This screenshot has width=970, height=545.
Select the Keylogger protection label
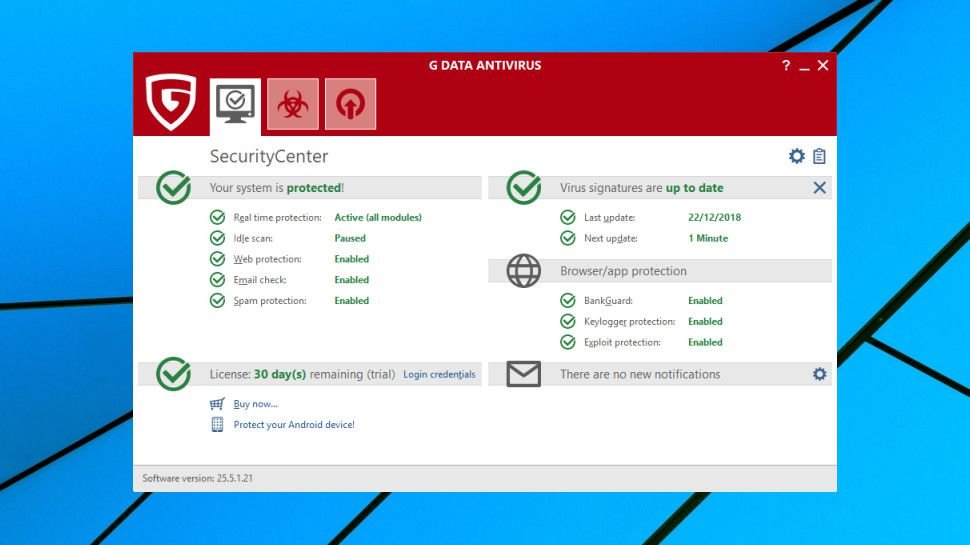click(630, 322)
